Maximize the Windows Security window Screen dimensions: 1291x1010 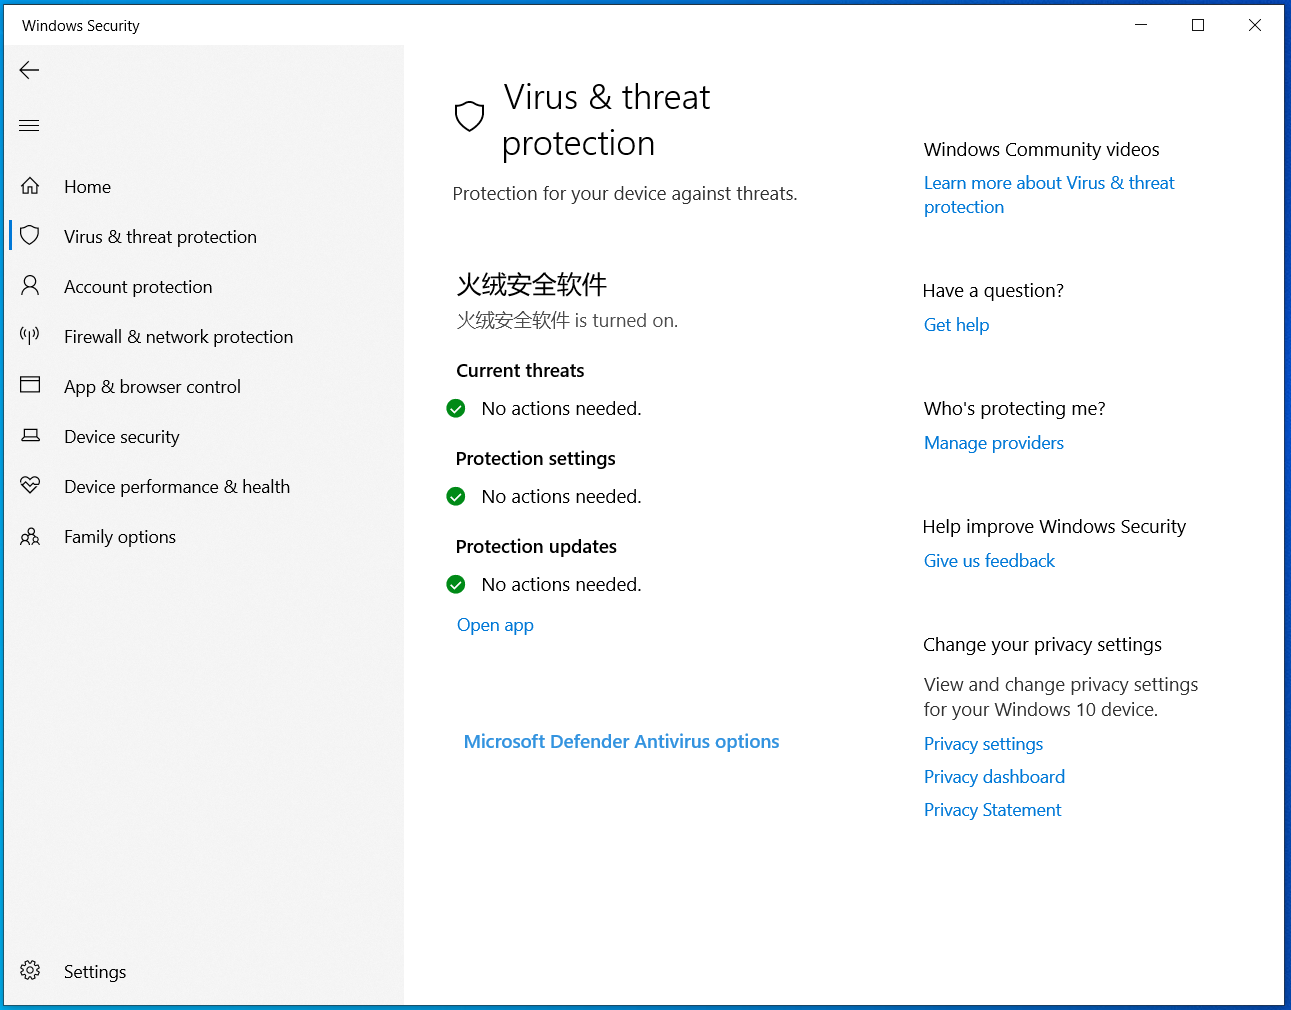pyautogui.click(x=1198, y=25)
